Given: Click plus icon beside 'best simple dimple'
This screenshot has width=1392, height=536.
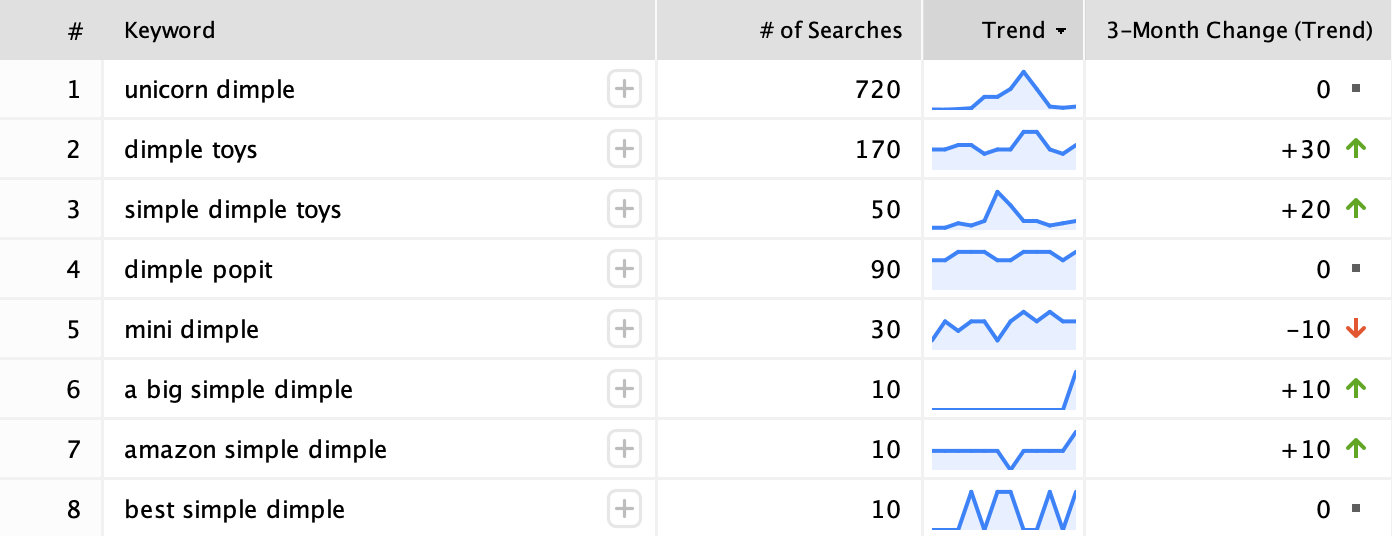Looking at the screenshot, I should coord(624,510).
